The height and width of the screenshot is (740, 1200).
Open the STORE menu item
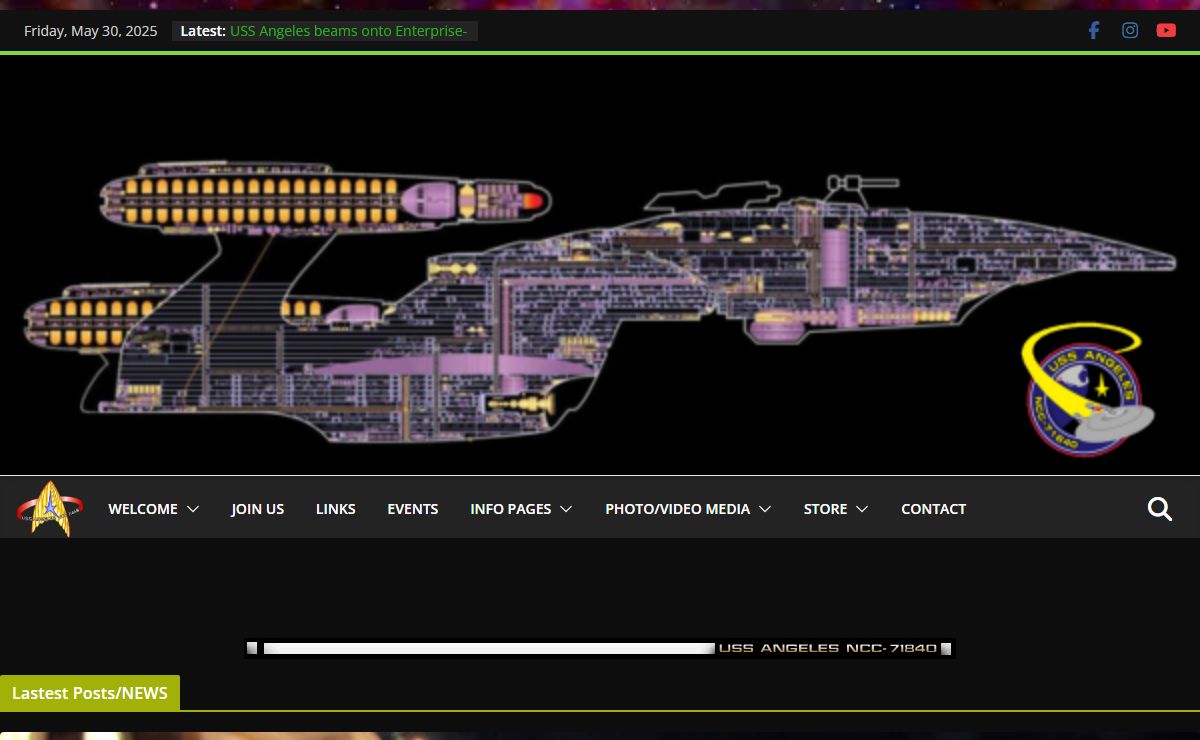pos(826,509)
